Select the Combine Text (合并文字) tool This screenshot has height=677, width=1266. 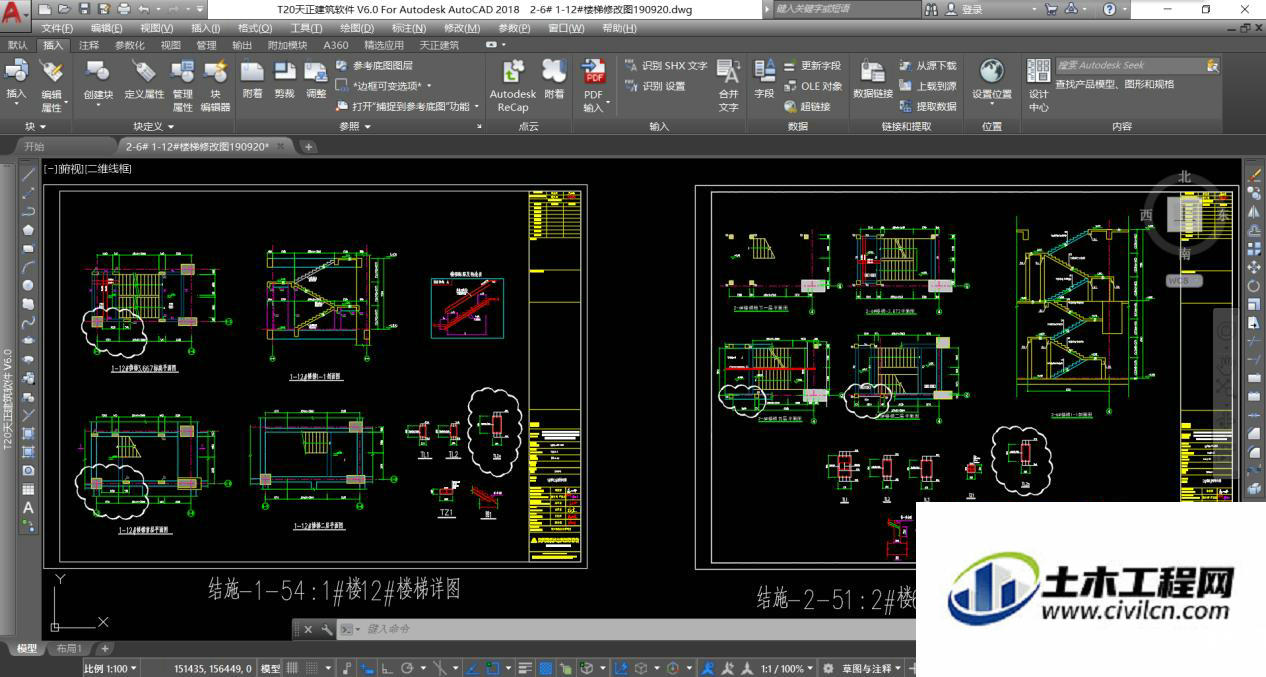click(x=728, y=85)
